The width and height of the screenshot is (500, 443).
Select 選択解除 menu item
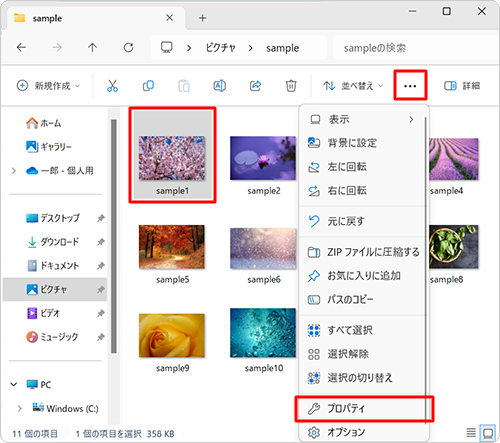[x=362, y=354]
